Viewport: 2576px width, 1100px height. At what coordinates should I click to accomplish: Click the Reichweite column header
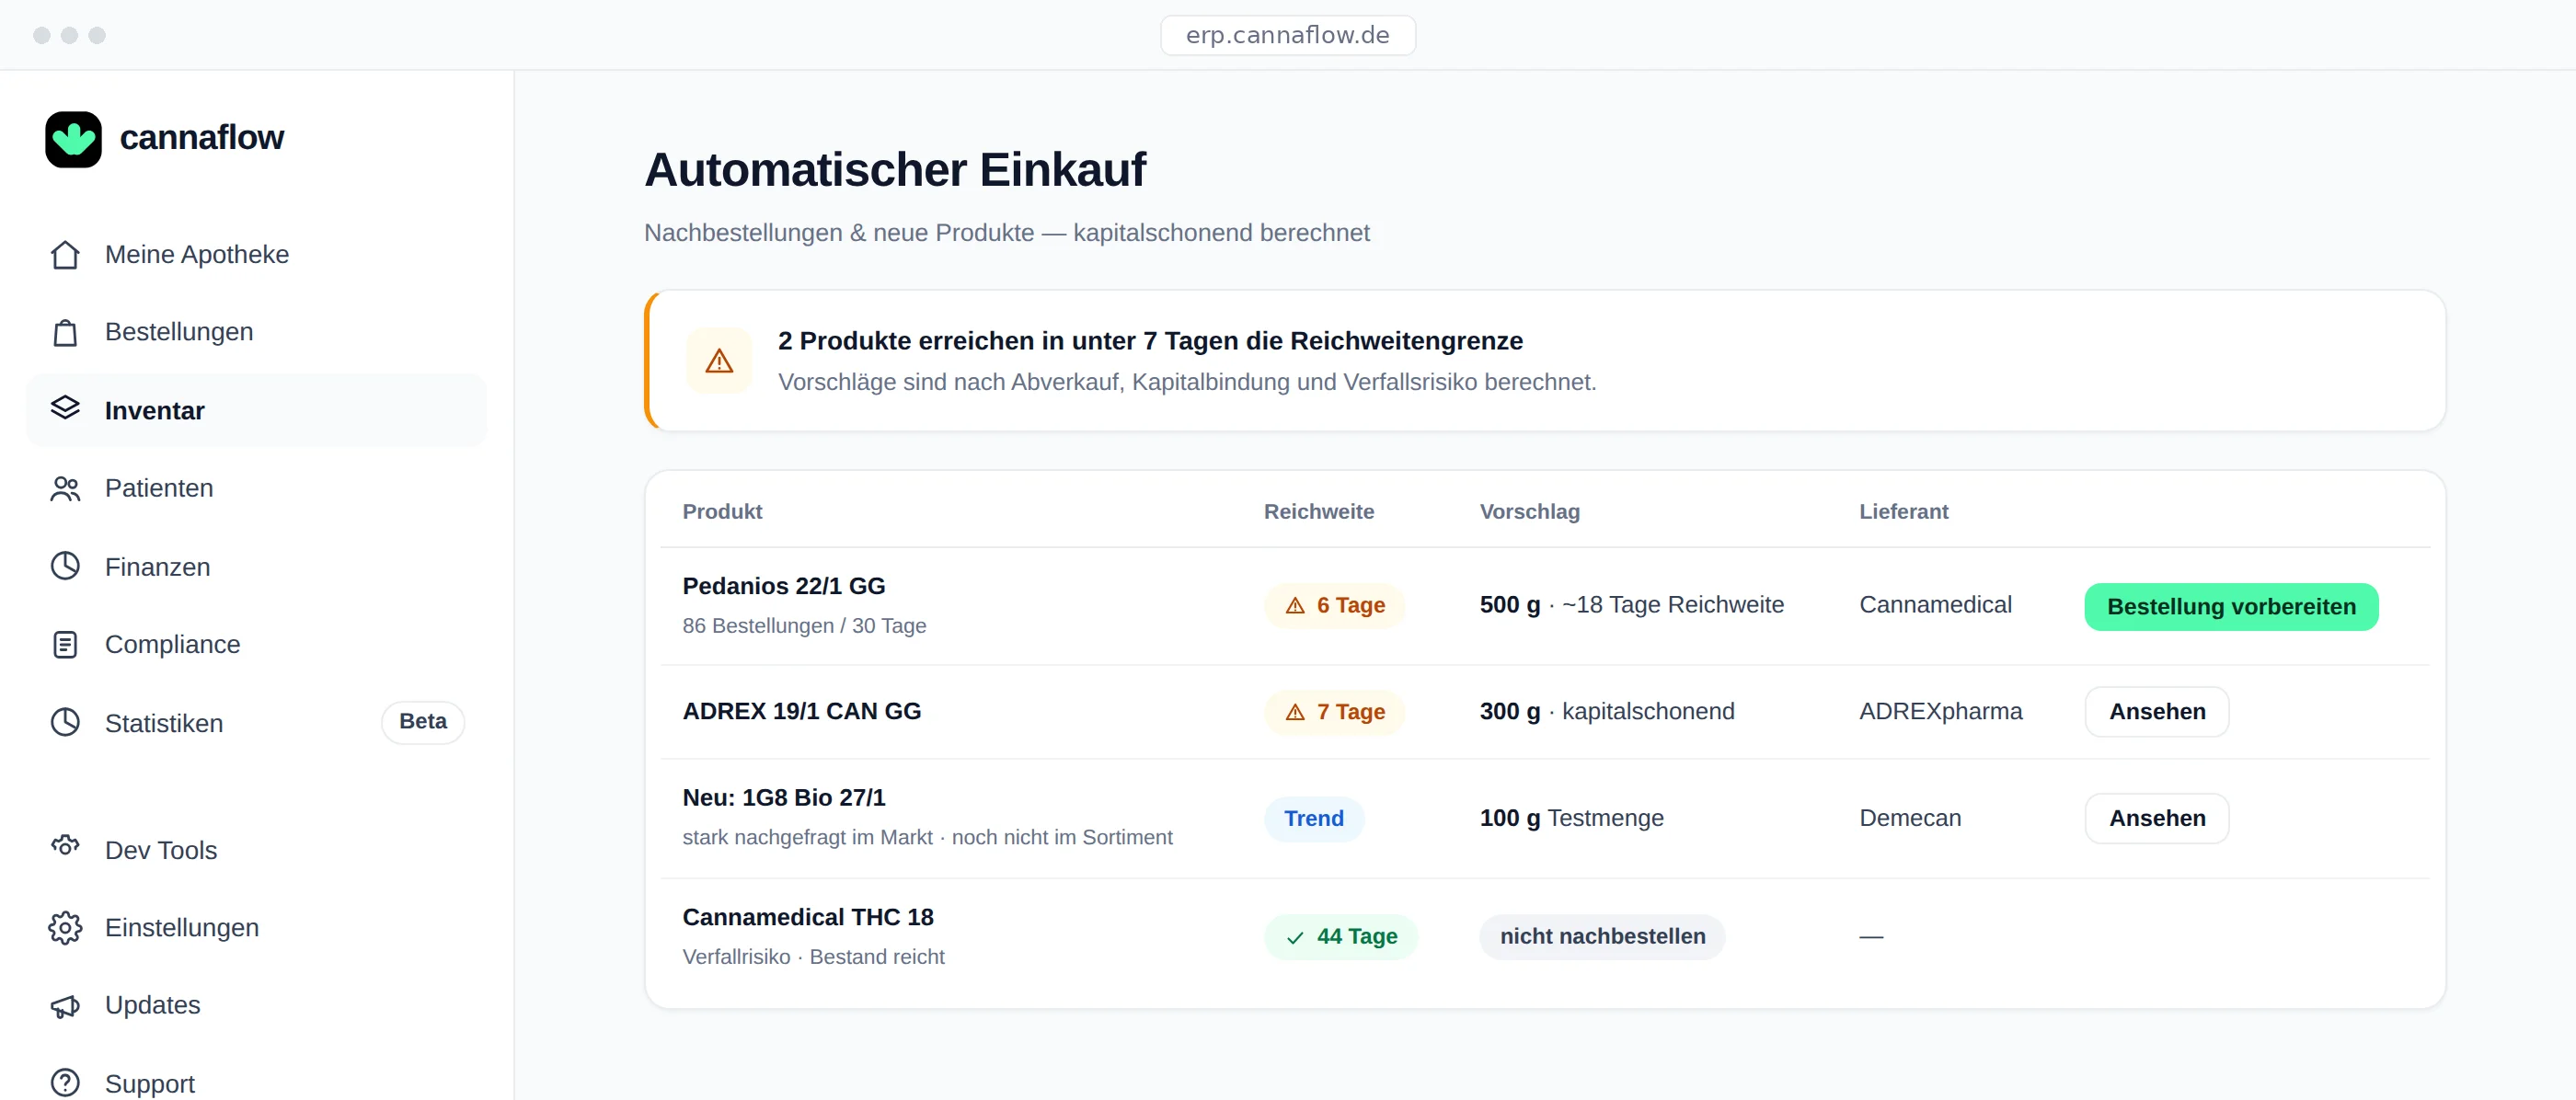[1319, 512]
